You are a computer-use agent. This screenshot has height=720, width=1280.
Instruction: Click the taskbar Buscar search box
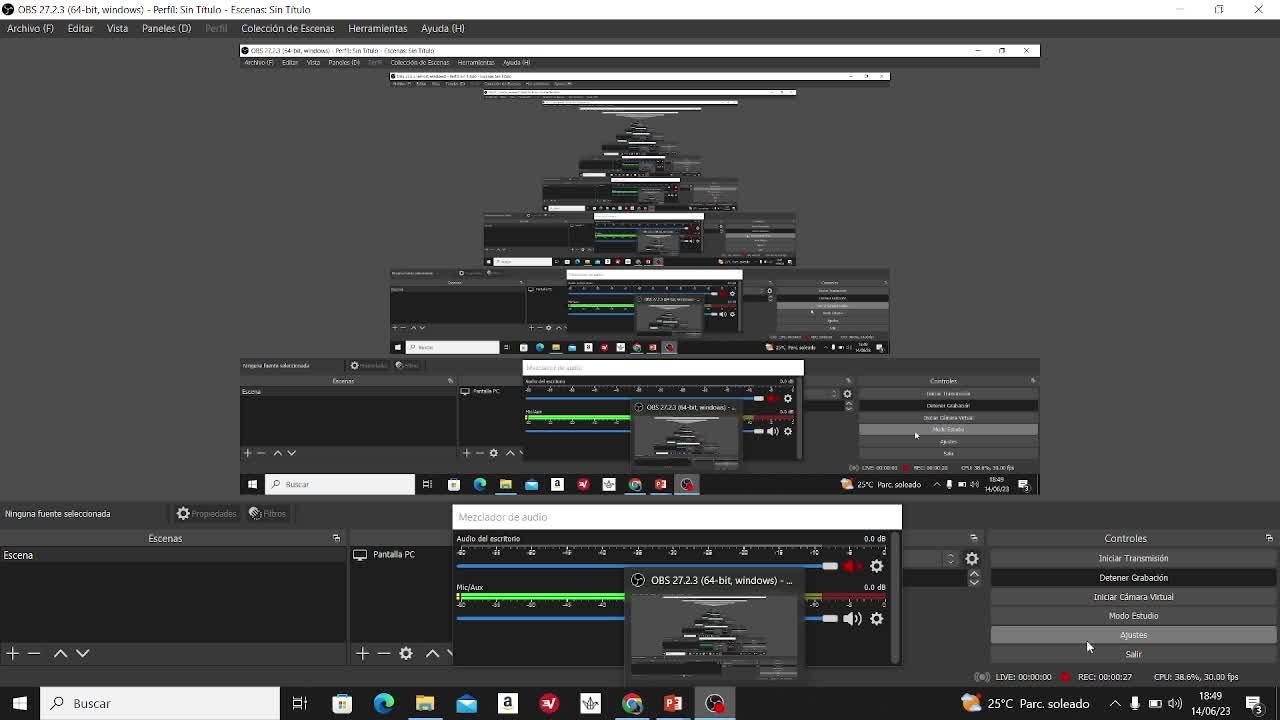pyautogui.click(x=160, y=703)
